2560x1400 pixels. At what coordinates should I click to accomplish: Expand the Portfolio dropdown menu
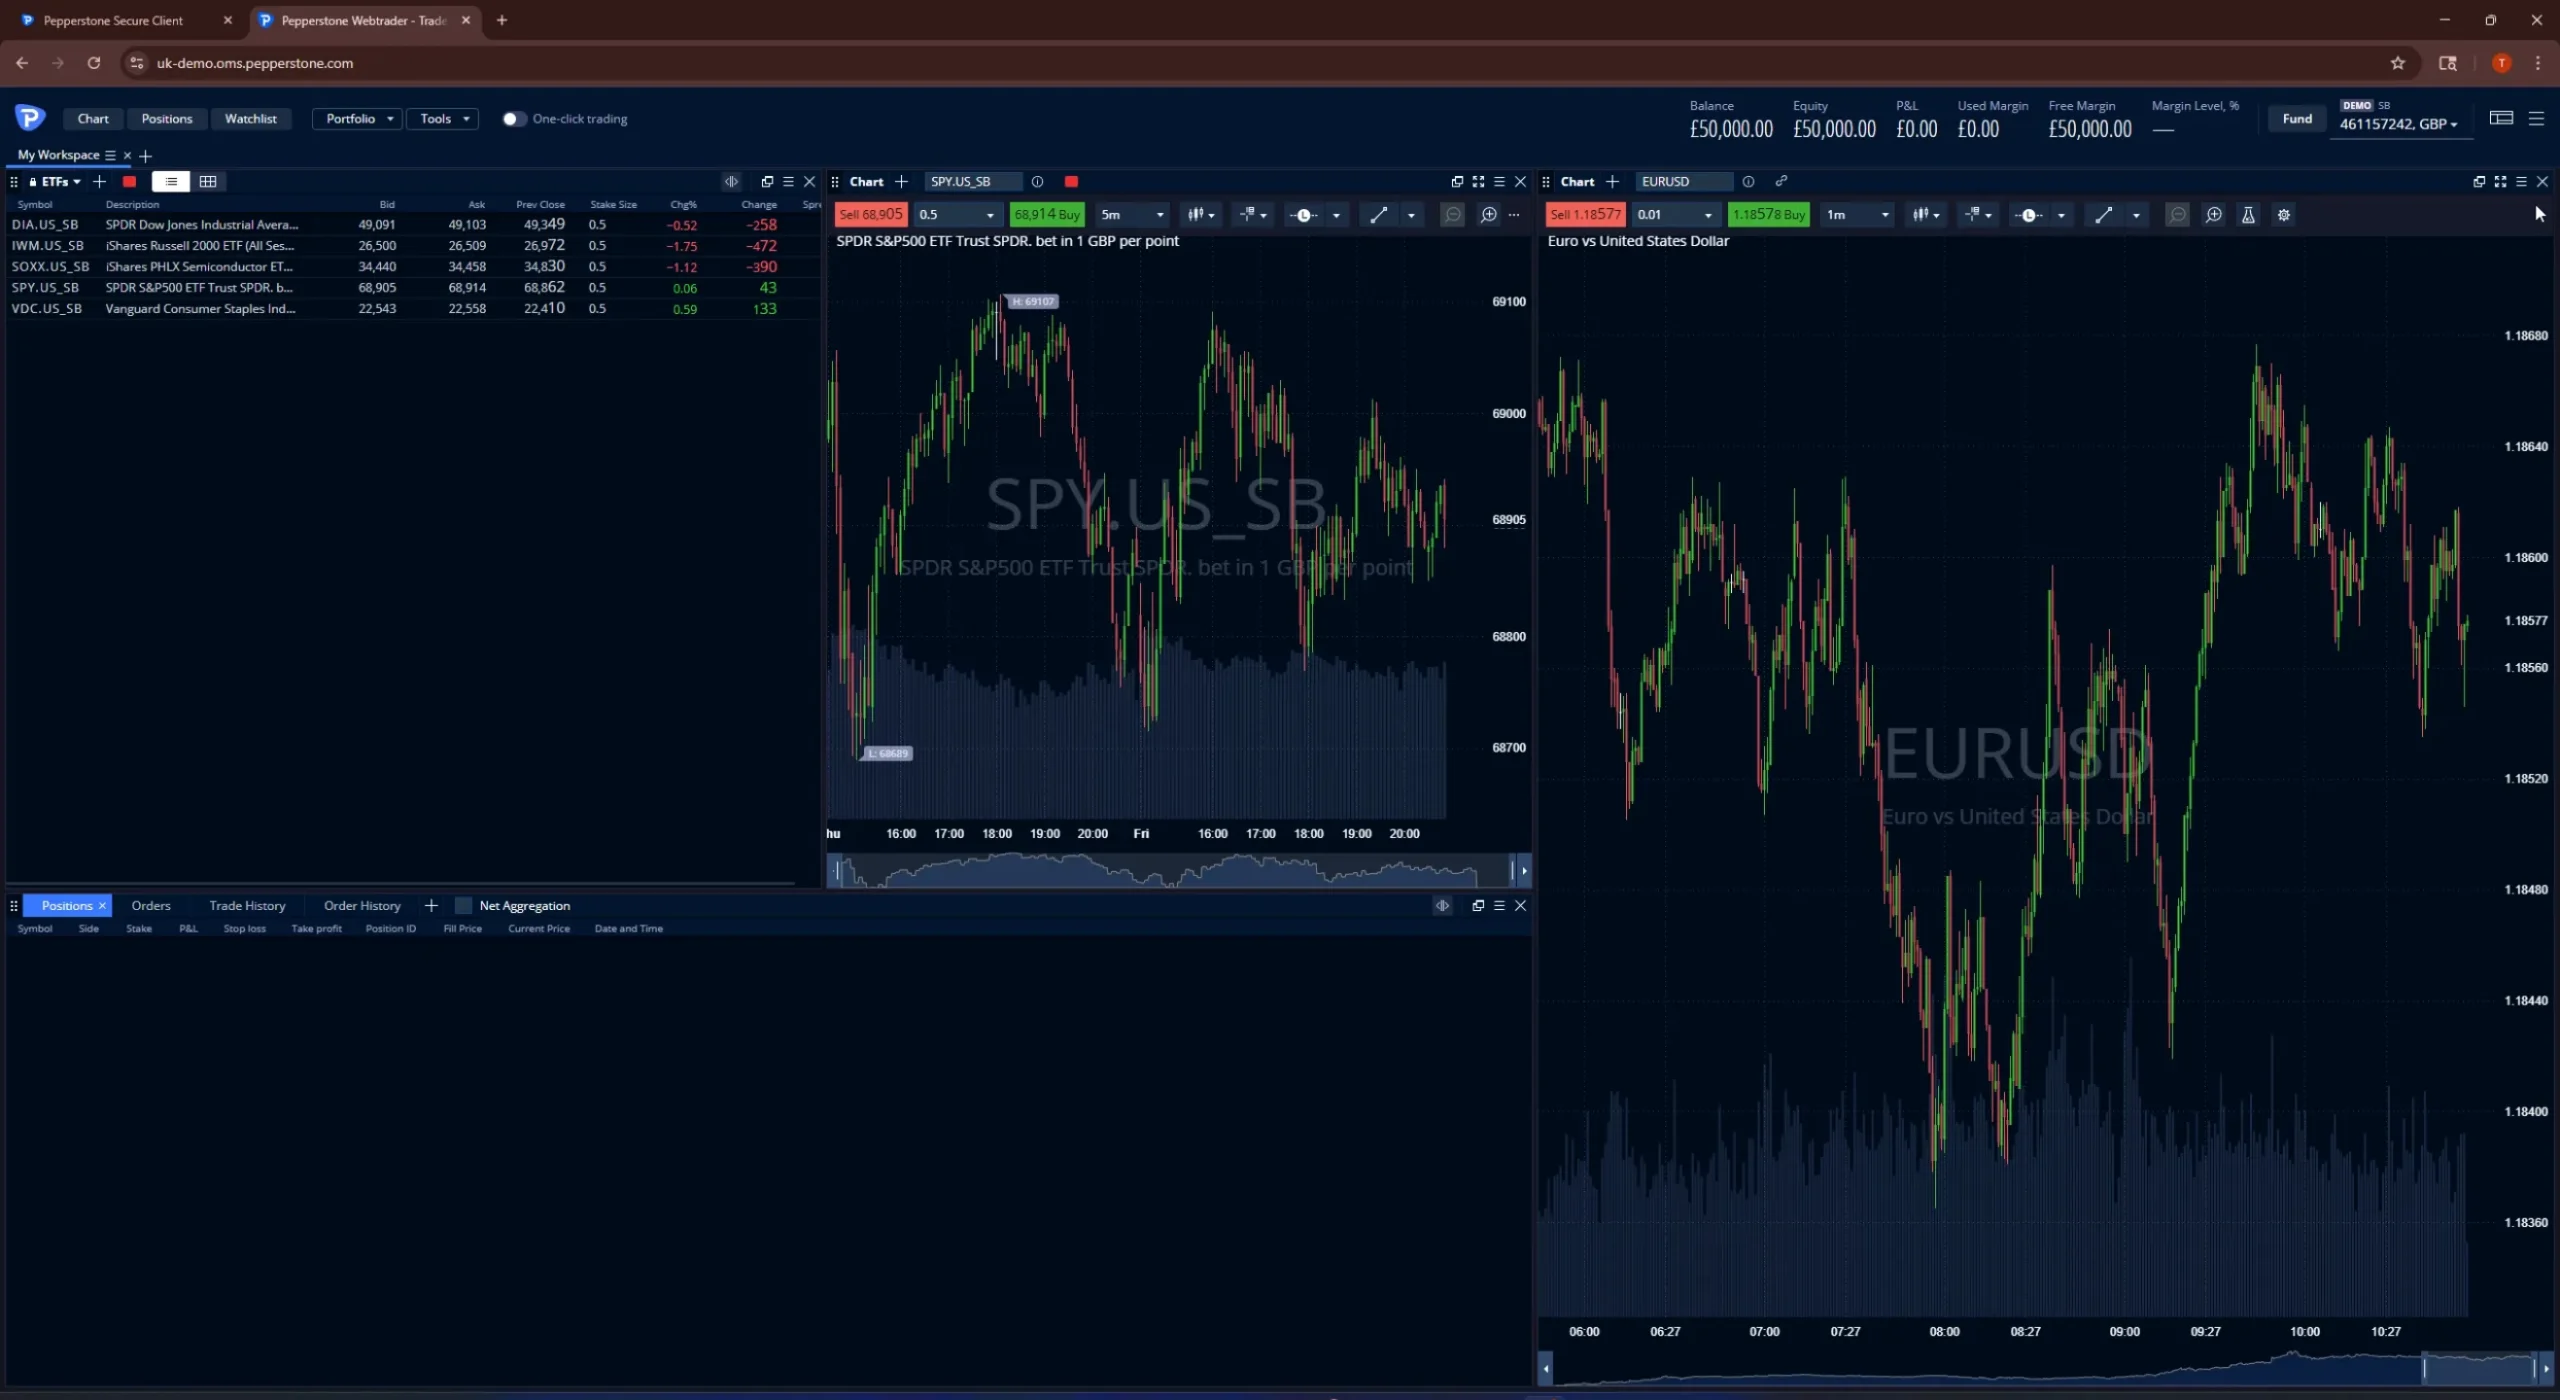click(x=358, y=119)
